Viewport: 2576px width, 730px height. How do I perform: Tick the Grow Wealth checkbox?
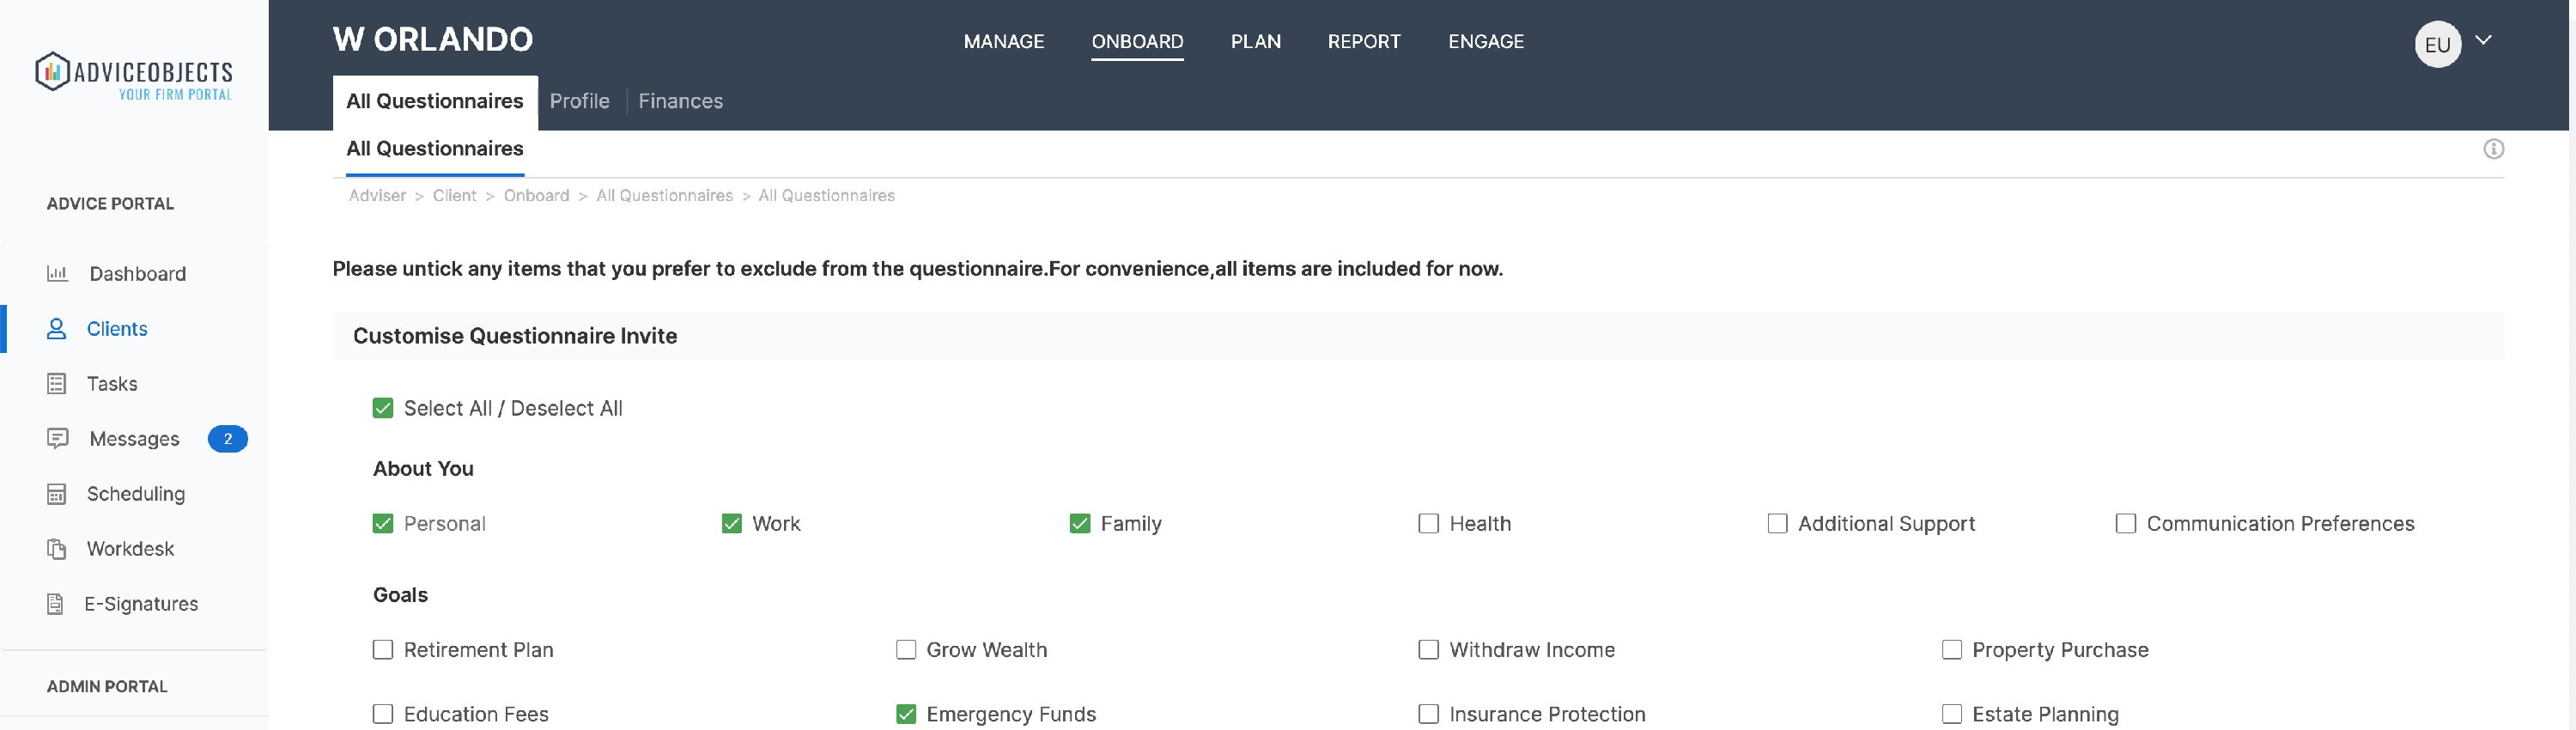[906, 649]
